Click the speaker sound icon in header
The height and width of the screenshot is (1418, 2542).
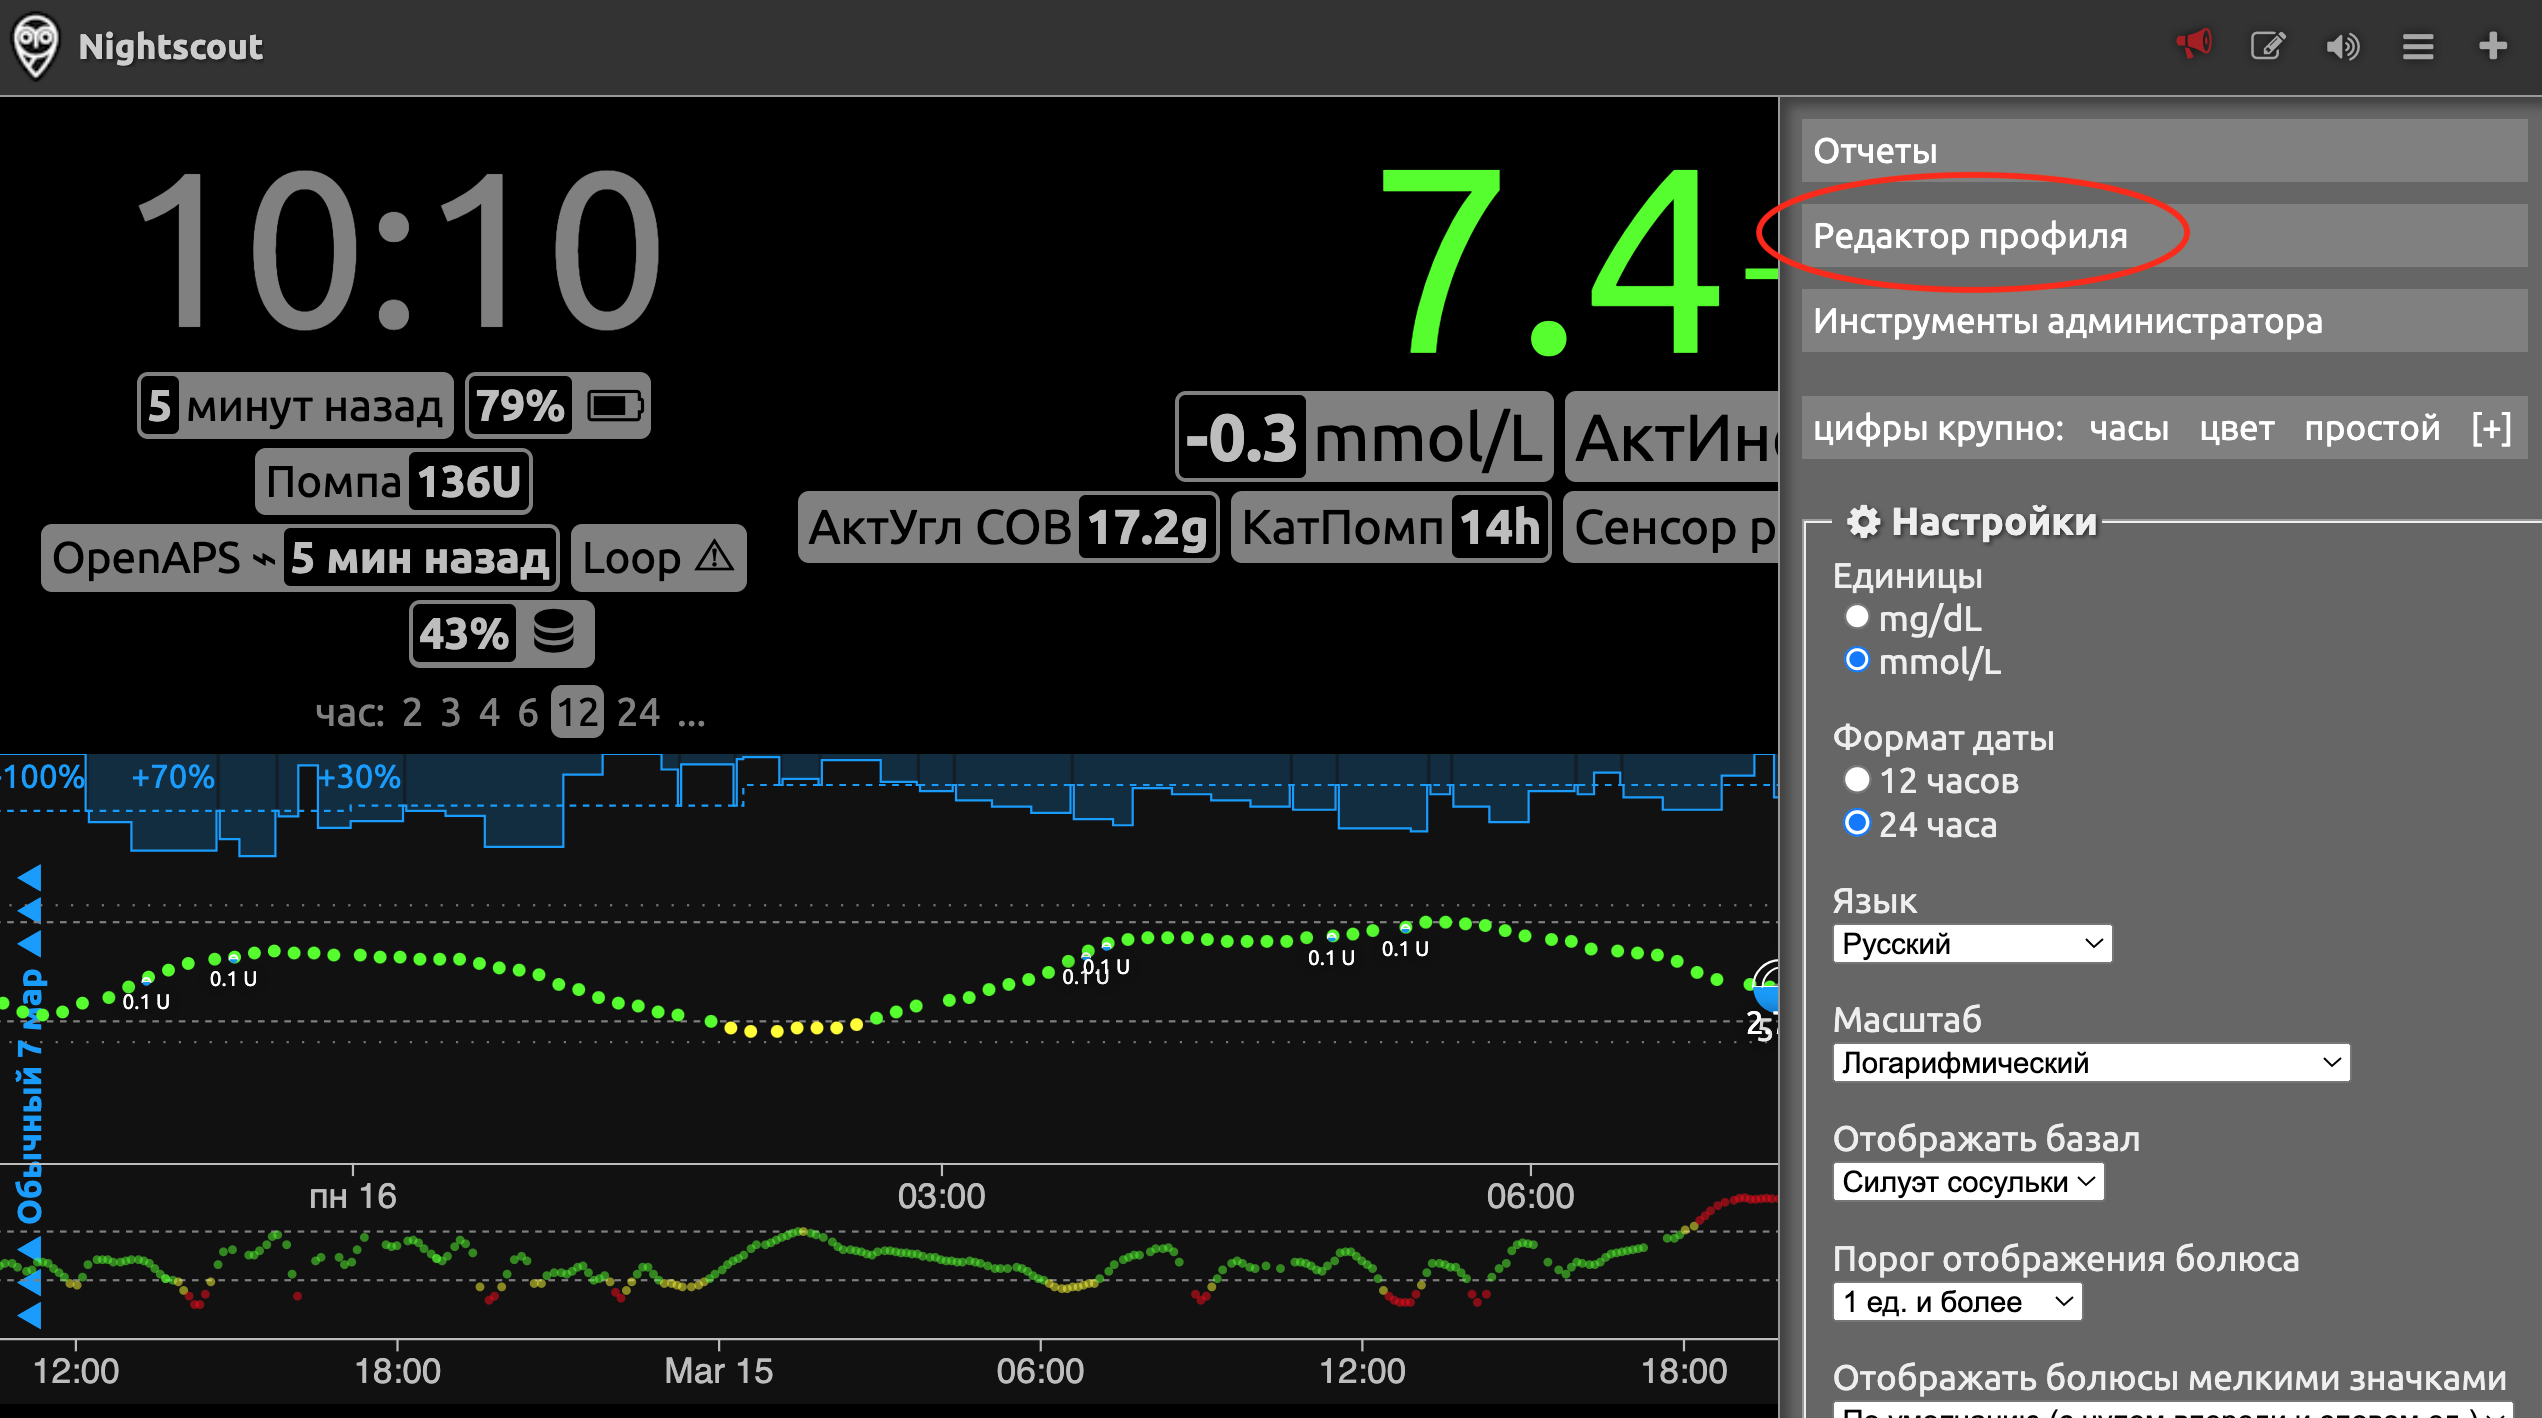[x=2343, y=46]
